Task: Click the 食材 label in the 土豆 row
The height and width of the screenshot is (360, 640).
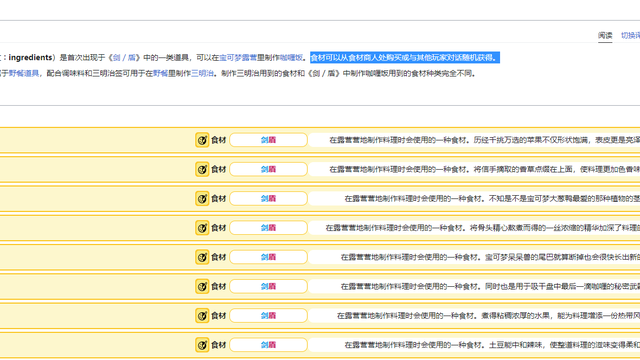Action: 218,345
